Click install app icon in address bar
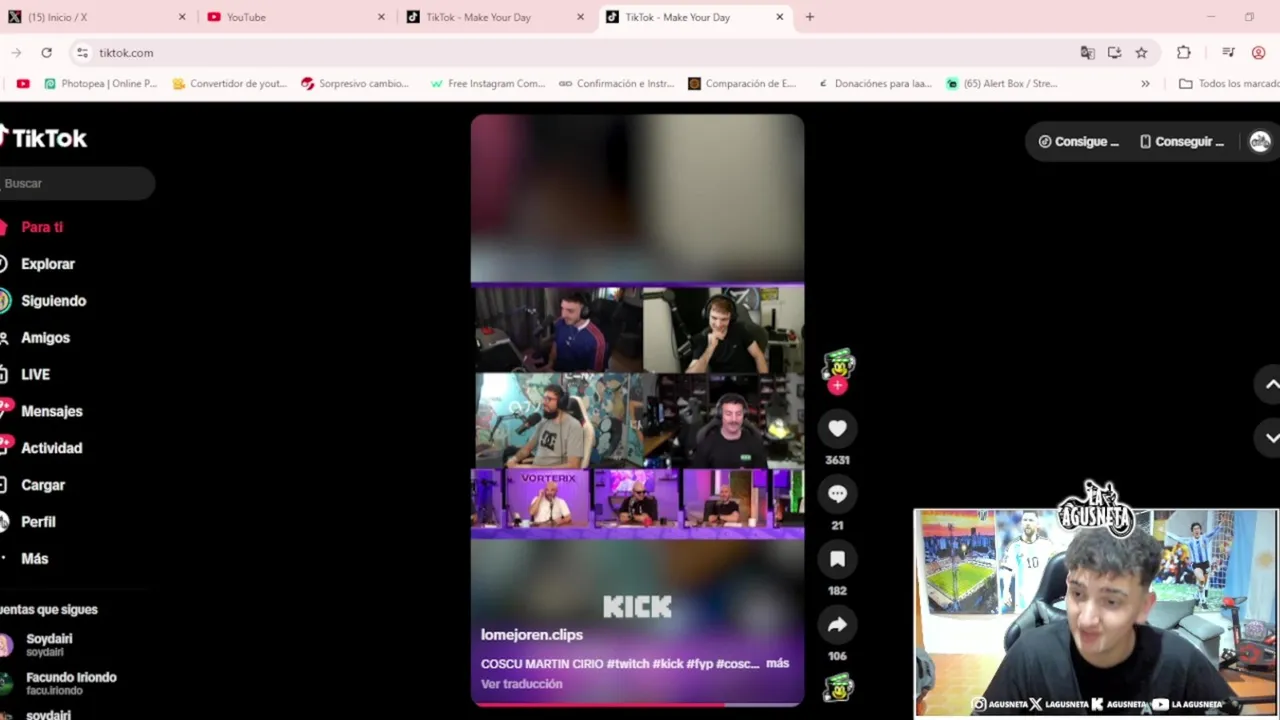 1114,53
